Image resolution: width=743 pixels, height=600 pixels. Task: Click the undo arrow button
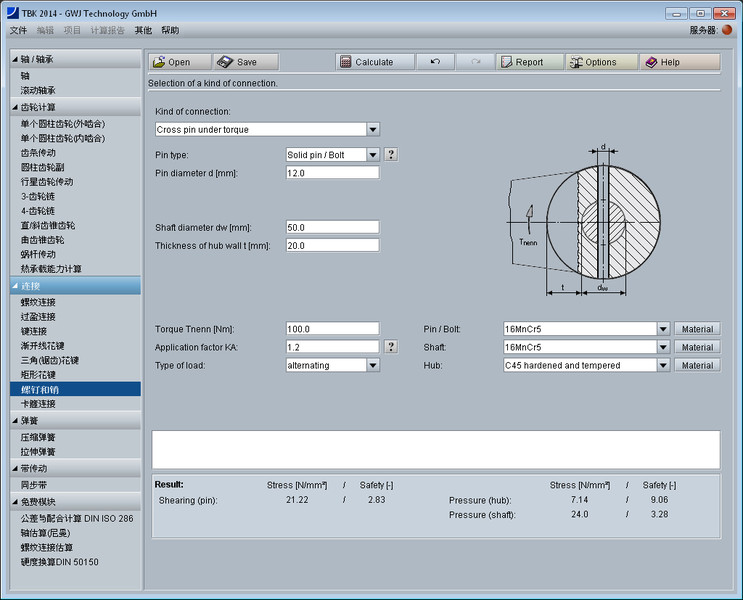(435, 62)
